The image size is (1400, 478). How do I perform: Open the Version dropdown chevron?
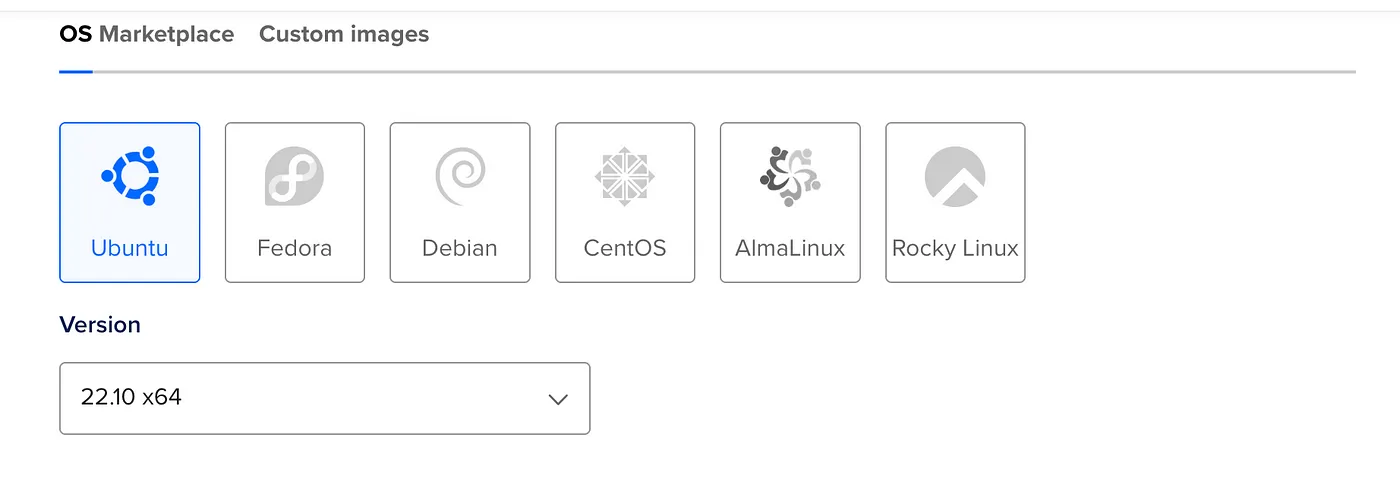click(x=558, y=399)
